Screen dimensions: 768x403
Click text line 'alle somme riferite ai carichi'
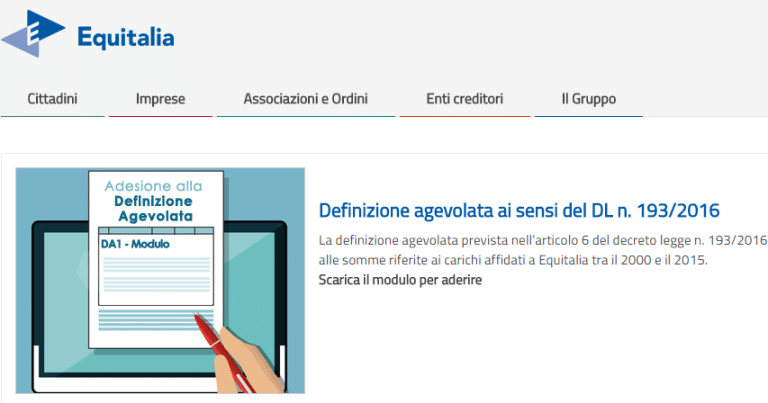[513, 260]
